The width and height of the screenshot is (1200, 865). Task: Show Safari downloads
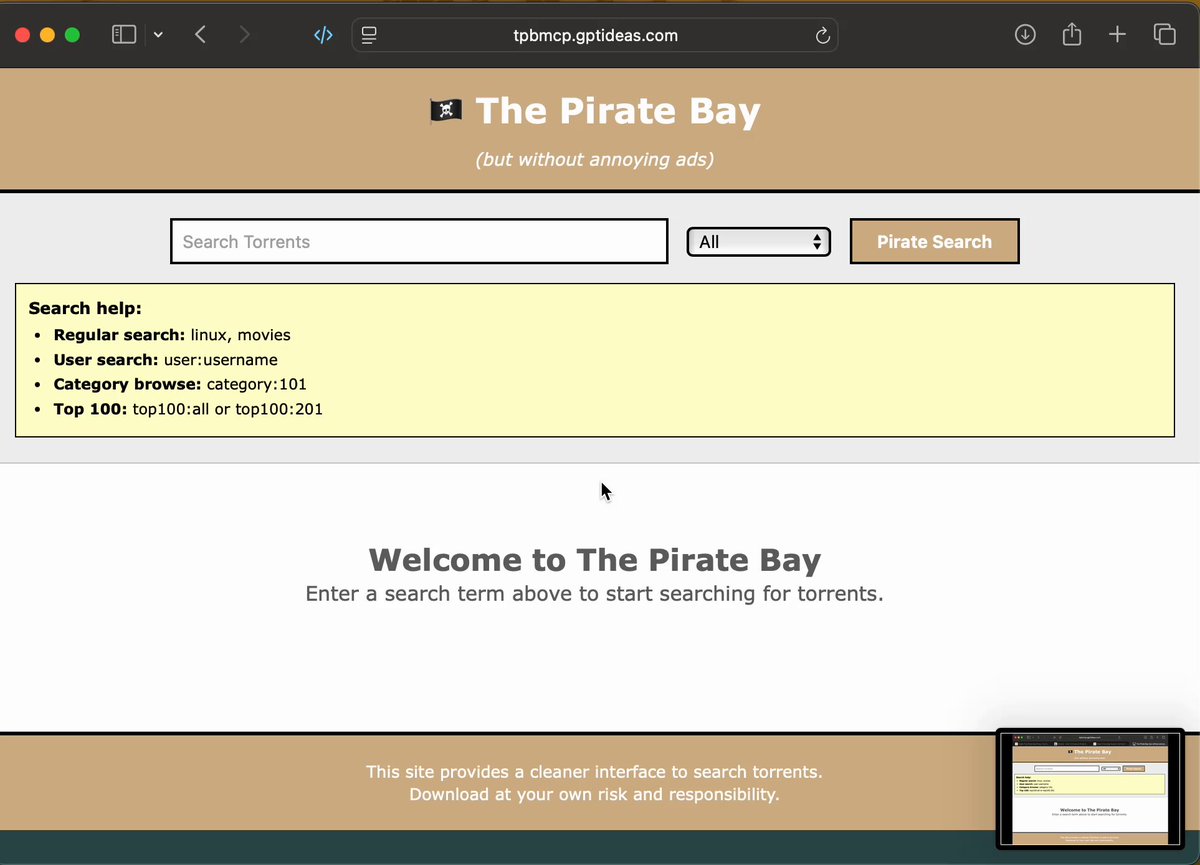pyautogui.click(x=1025, y=35)
